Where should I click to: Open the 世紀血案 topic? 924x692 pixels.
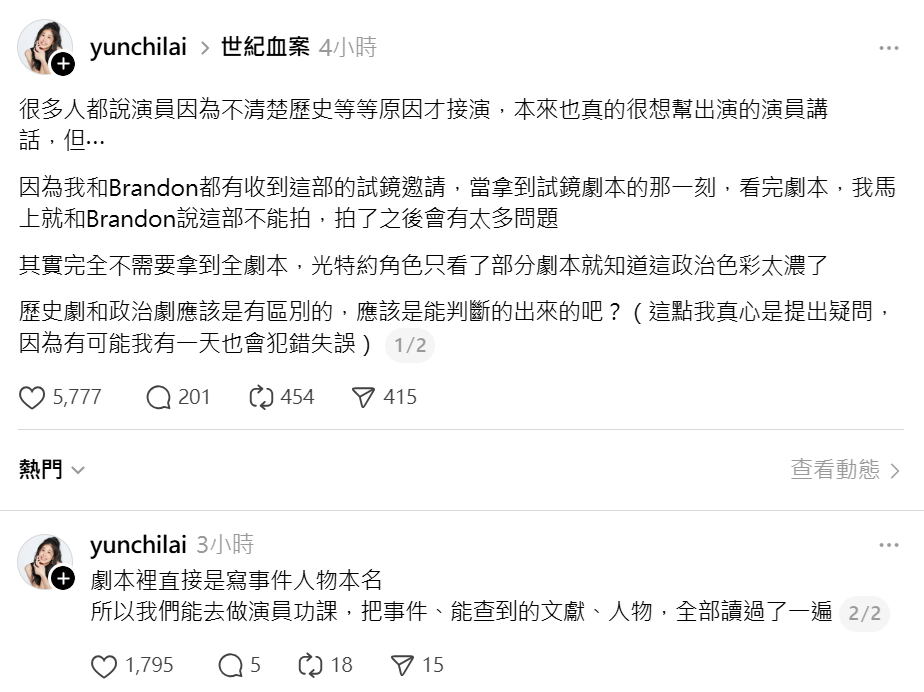point(265,48)
